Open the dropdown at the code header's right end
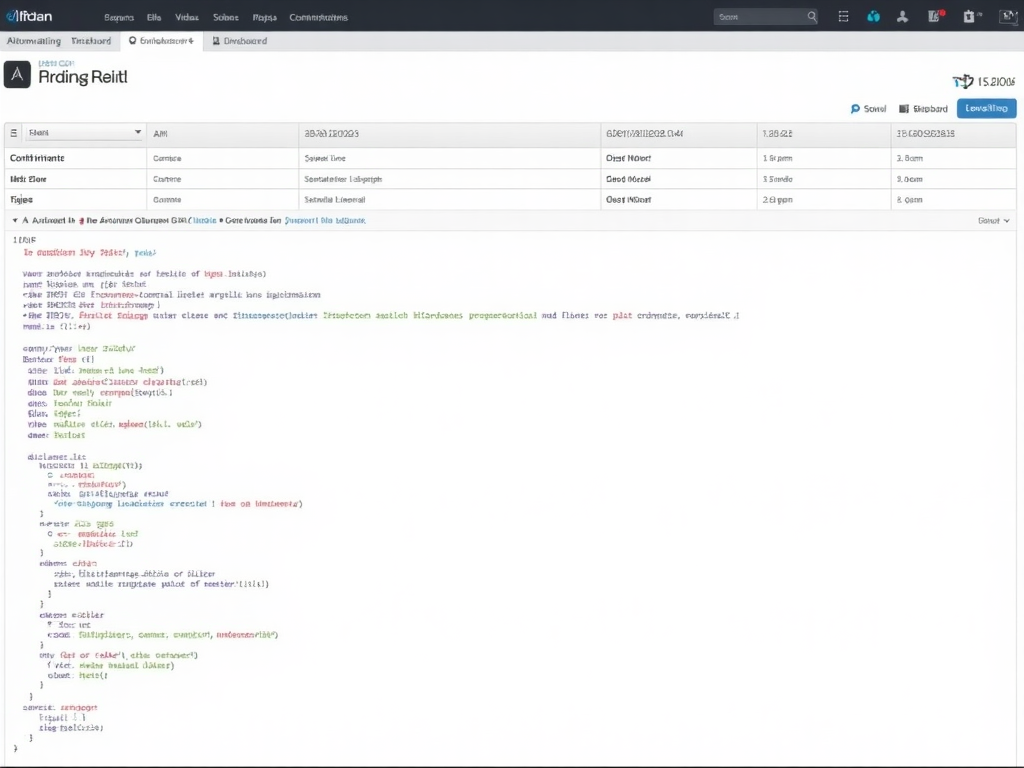This screenshot has width=1024, height=768. [994, 221]
